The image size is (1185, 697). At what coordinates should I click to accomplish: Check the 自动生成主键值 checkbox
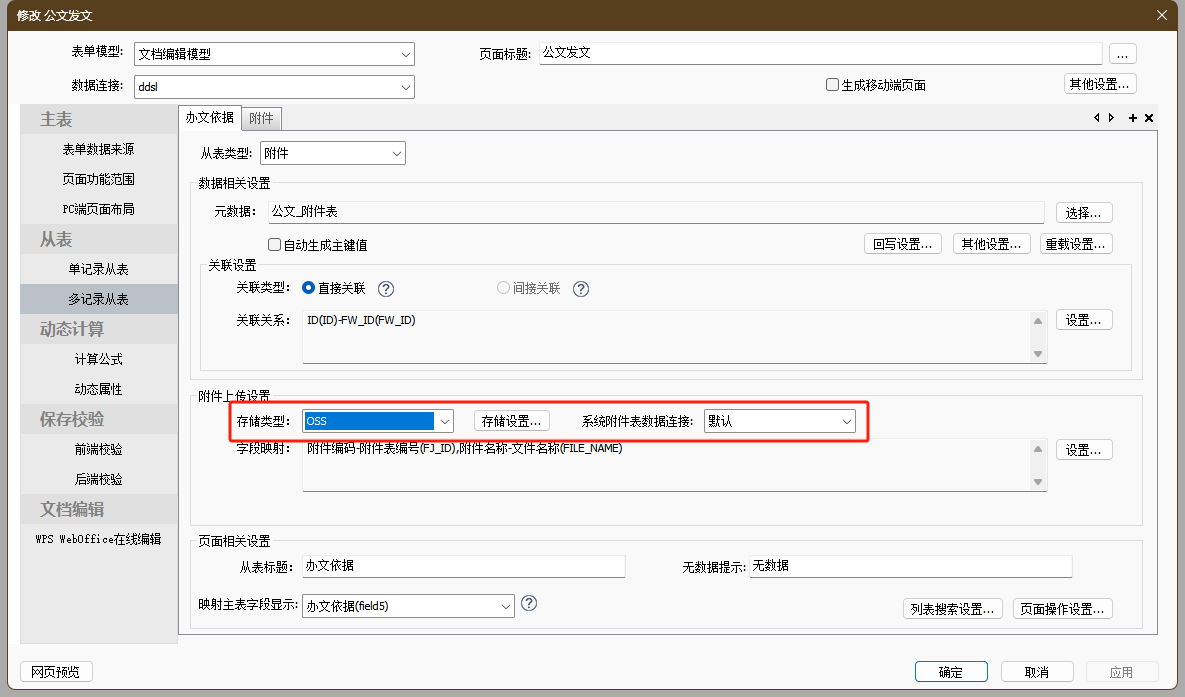coord(275,245)
